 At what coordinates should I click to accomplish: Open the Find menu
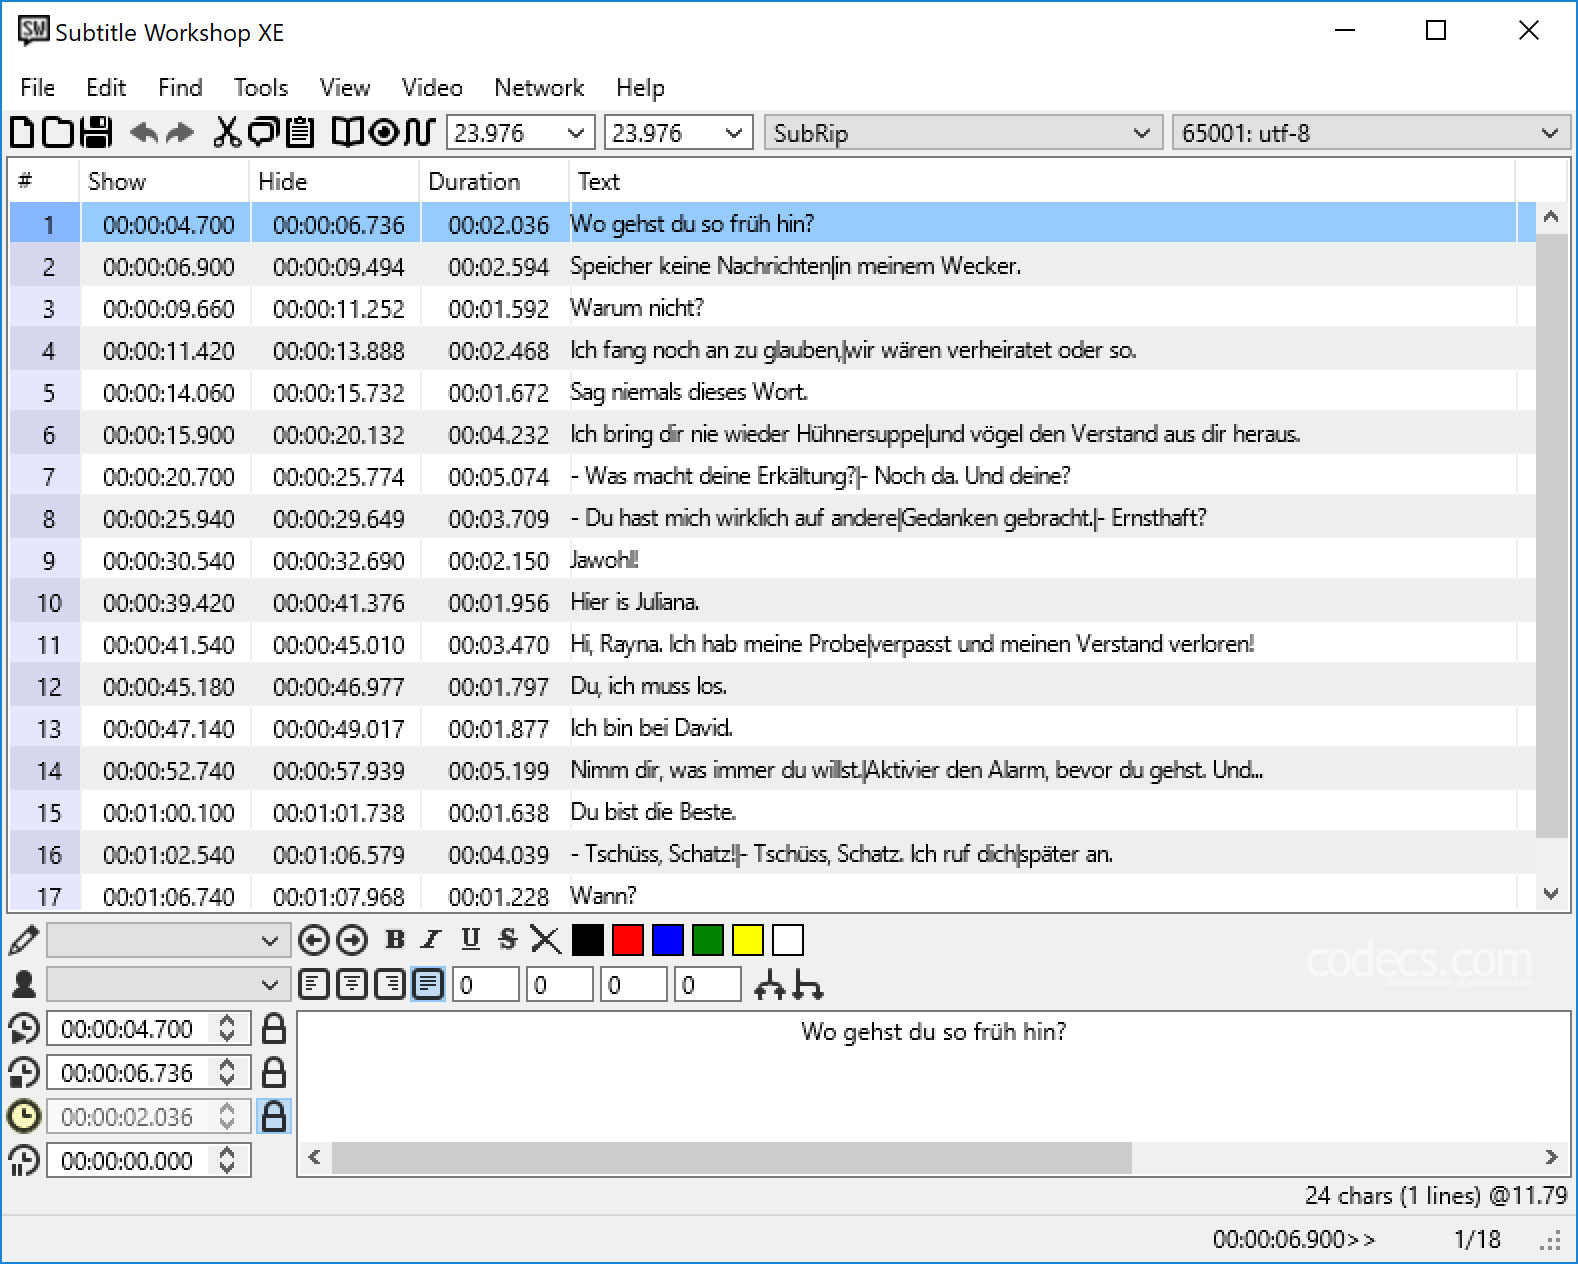[x=180, y=88]
